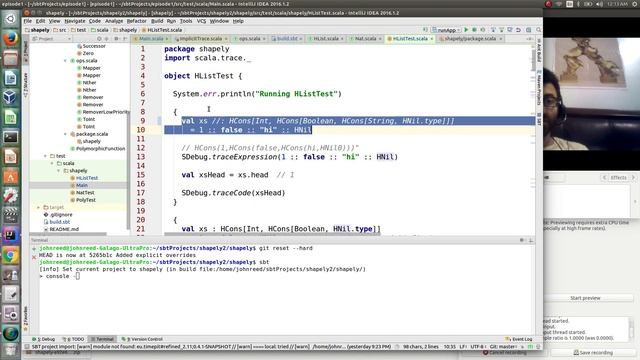Image resolution: width=640 pixels, height=360 pixels.
Task: Open the Debug tool window tab
Action: point(44,339)
